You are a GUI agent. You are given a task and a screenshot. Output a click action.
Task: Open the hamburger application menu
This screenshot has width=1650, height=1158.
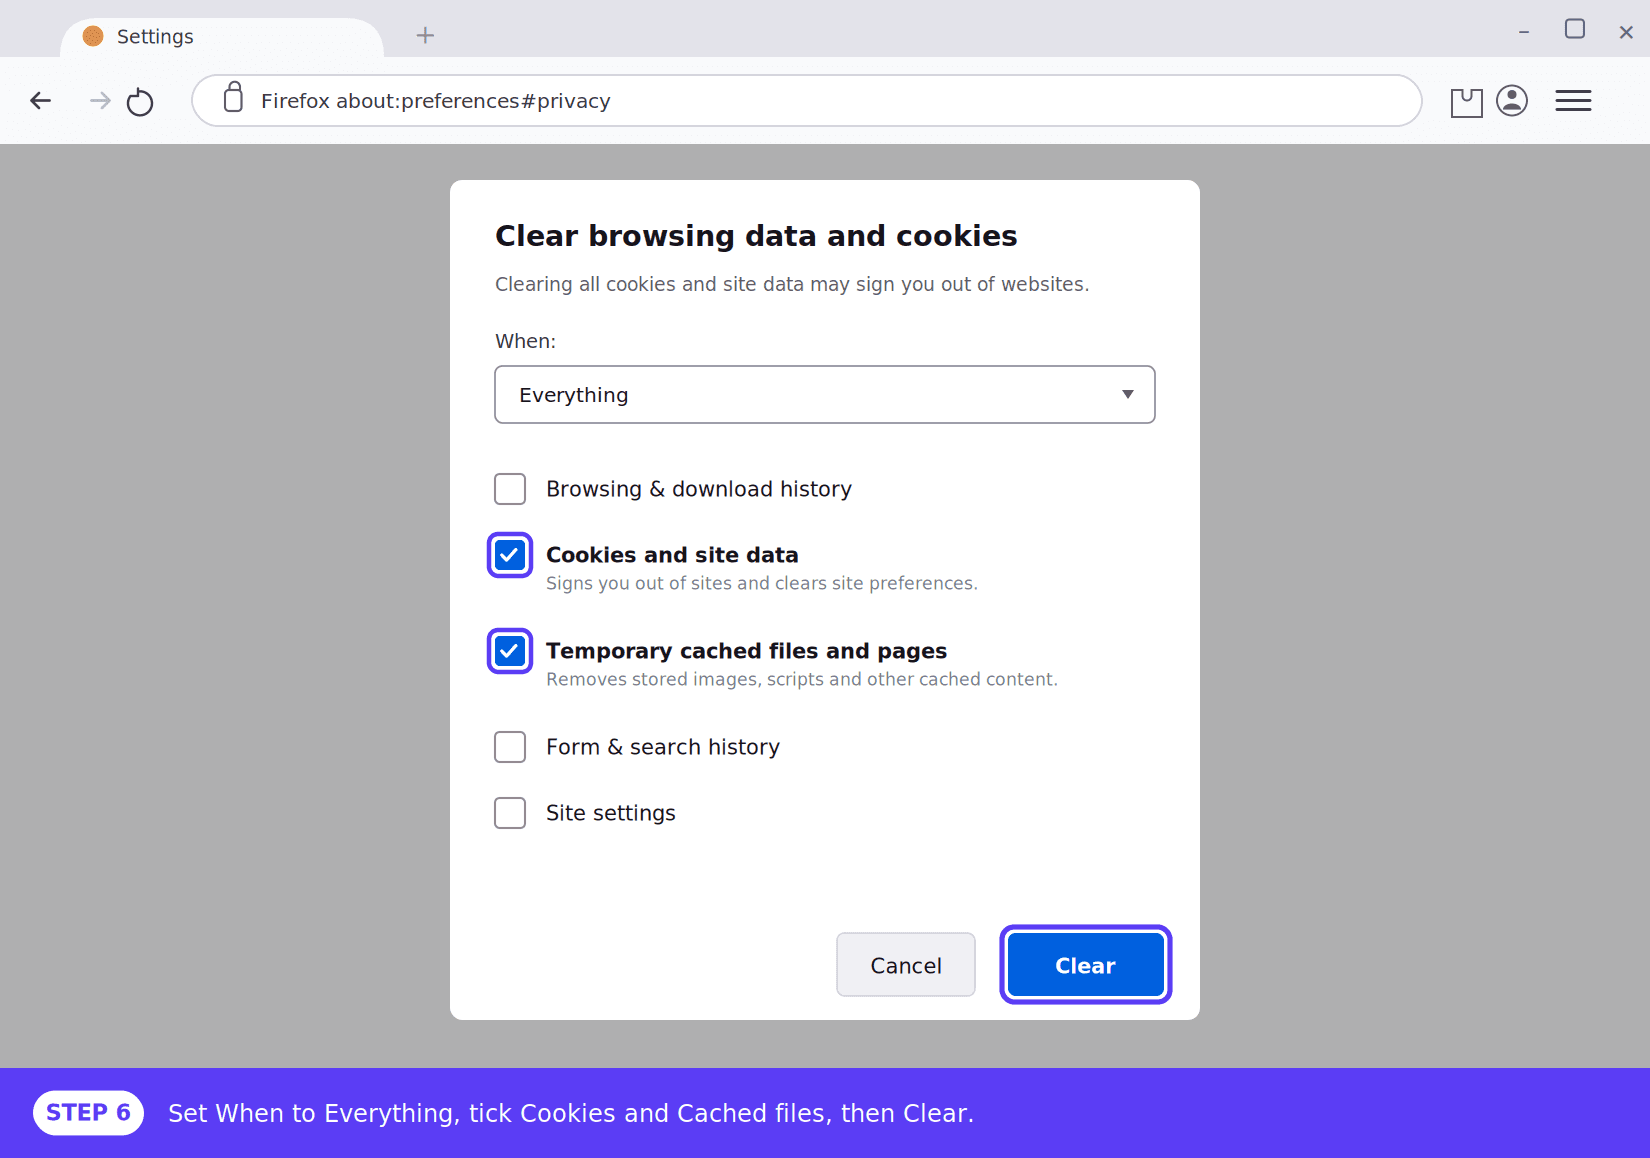tap(1573, 100)
